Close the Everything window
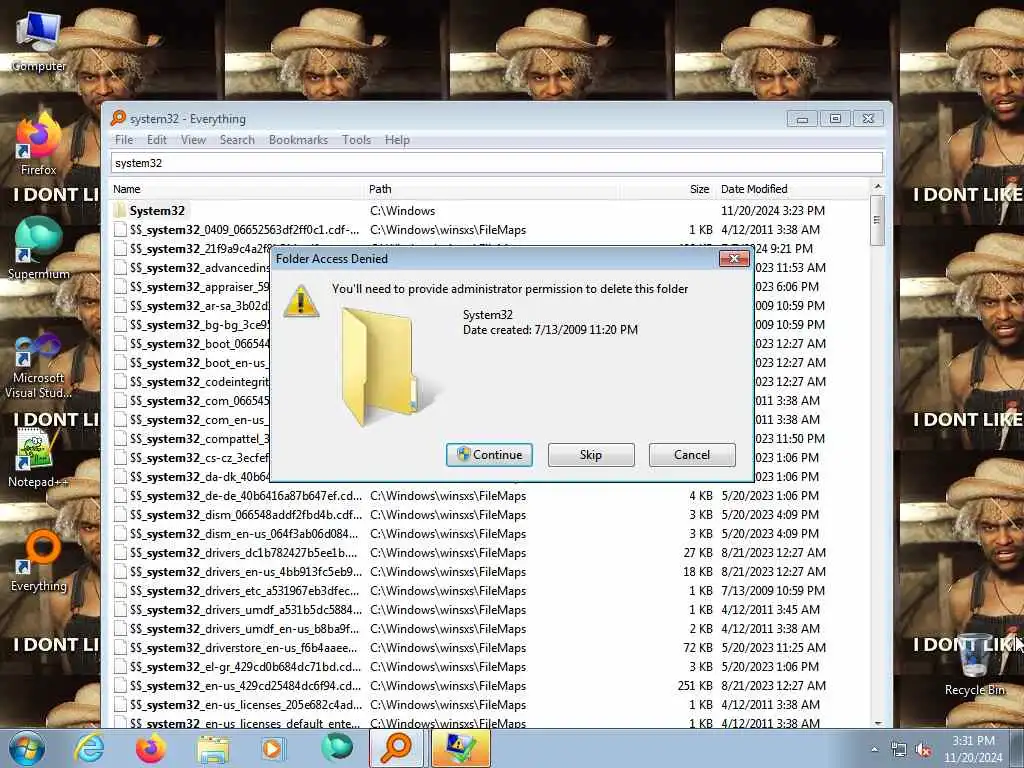 point(868,119)
